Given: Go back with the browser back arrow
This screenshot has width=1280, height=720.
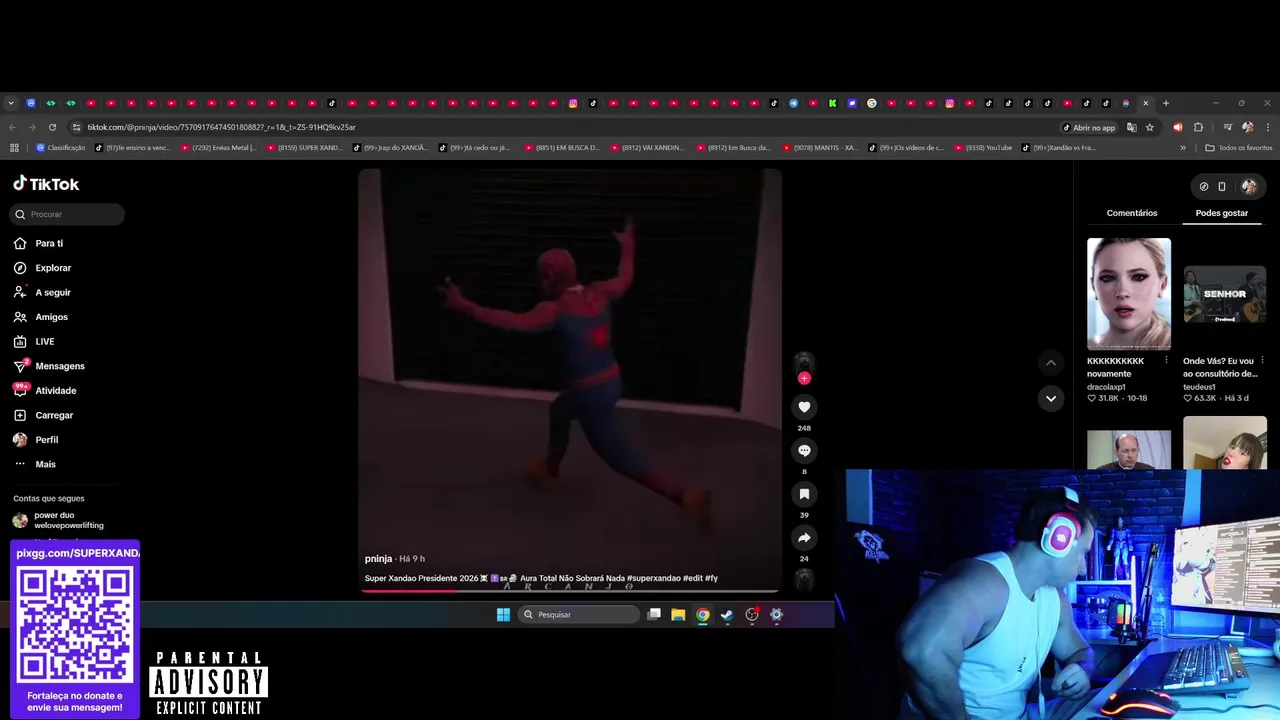Looking at the screenshot, I should tap(12, 127).
